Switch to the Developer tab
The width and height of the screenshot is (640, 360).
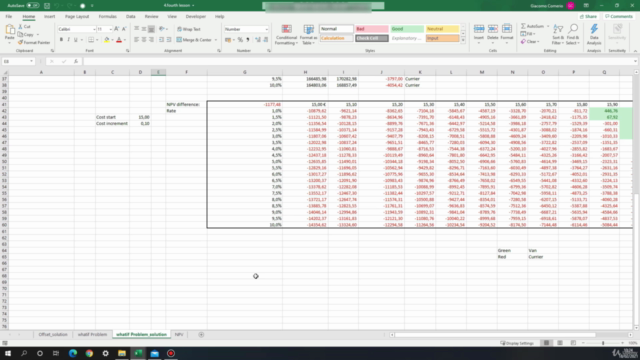click(x=196, y=17)
